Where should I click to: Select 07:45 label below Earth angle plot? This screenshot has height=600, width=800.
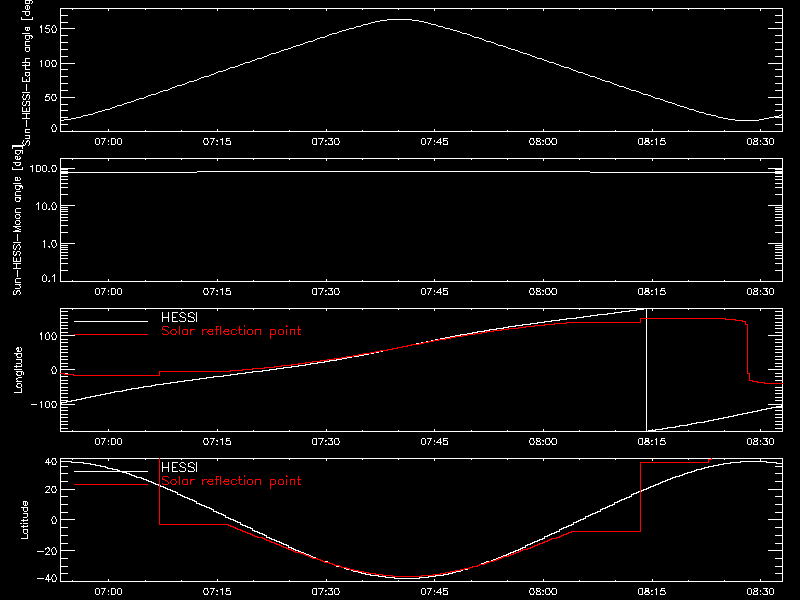tap(434, 141)
